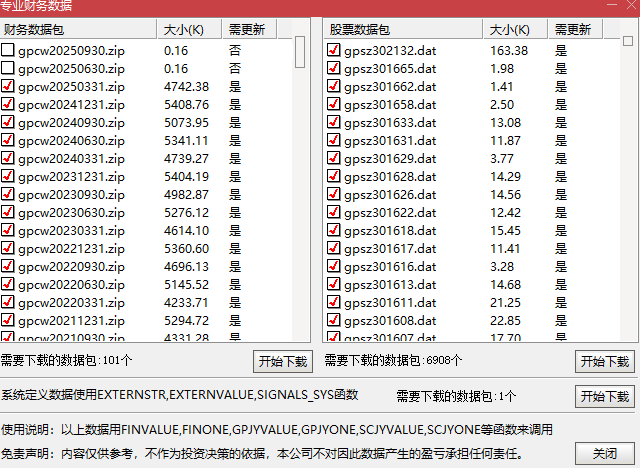Toggle gpsz301613.dat checkbox
Screen dimensions: 640x468
[x=333, y=284]
